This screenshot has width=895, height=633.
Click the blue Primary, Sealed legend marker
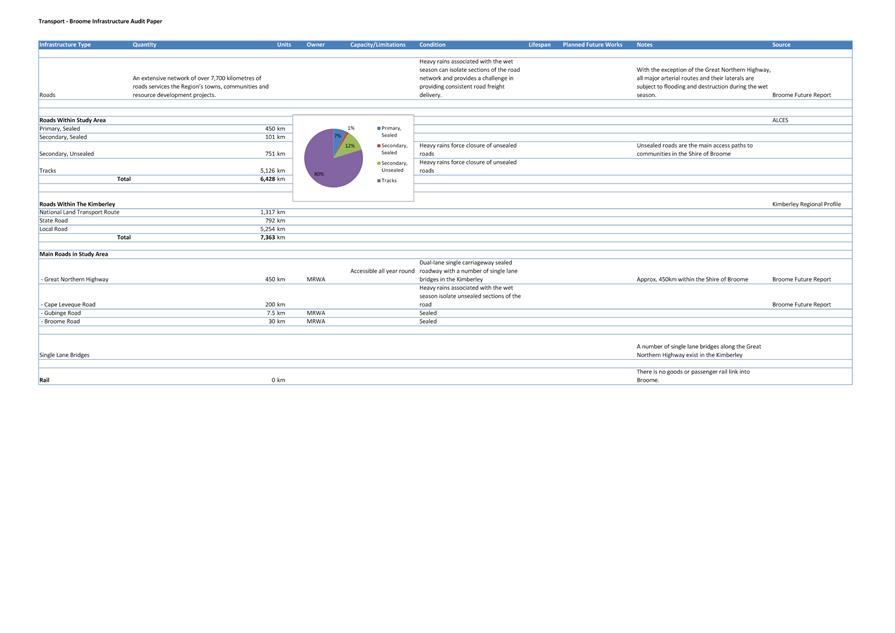[379, 128]
